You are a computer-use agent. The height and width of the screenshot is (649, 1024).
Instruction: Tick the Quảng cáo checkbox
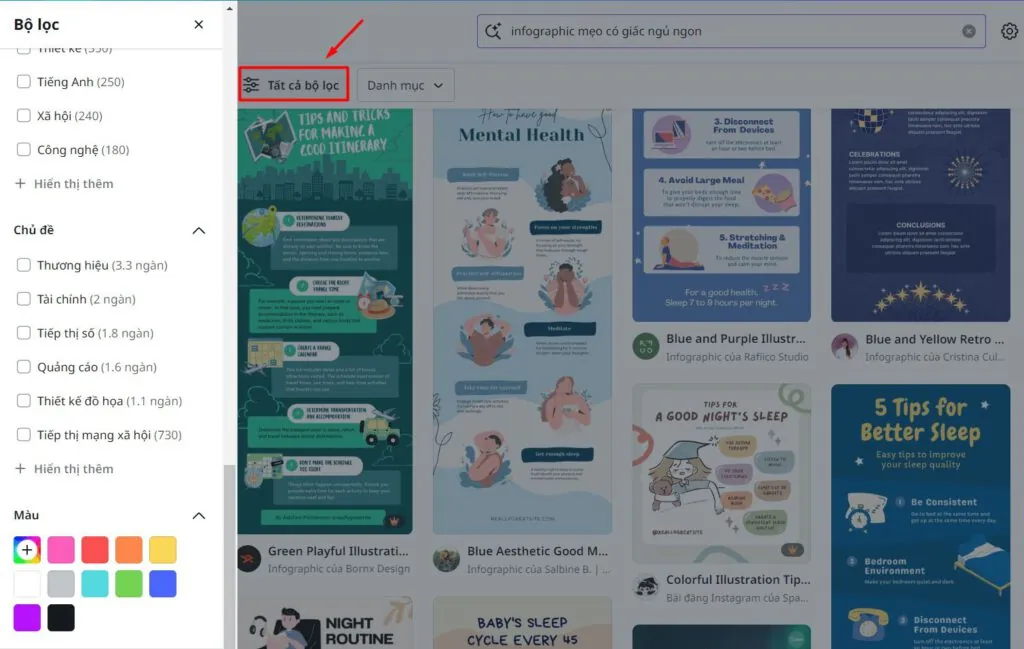(x=24, y=367)
